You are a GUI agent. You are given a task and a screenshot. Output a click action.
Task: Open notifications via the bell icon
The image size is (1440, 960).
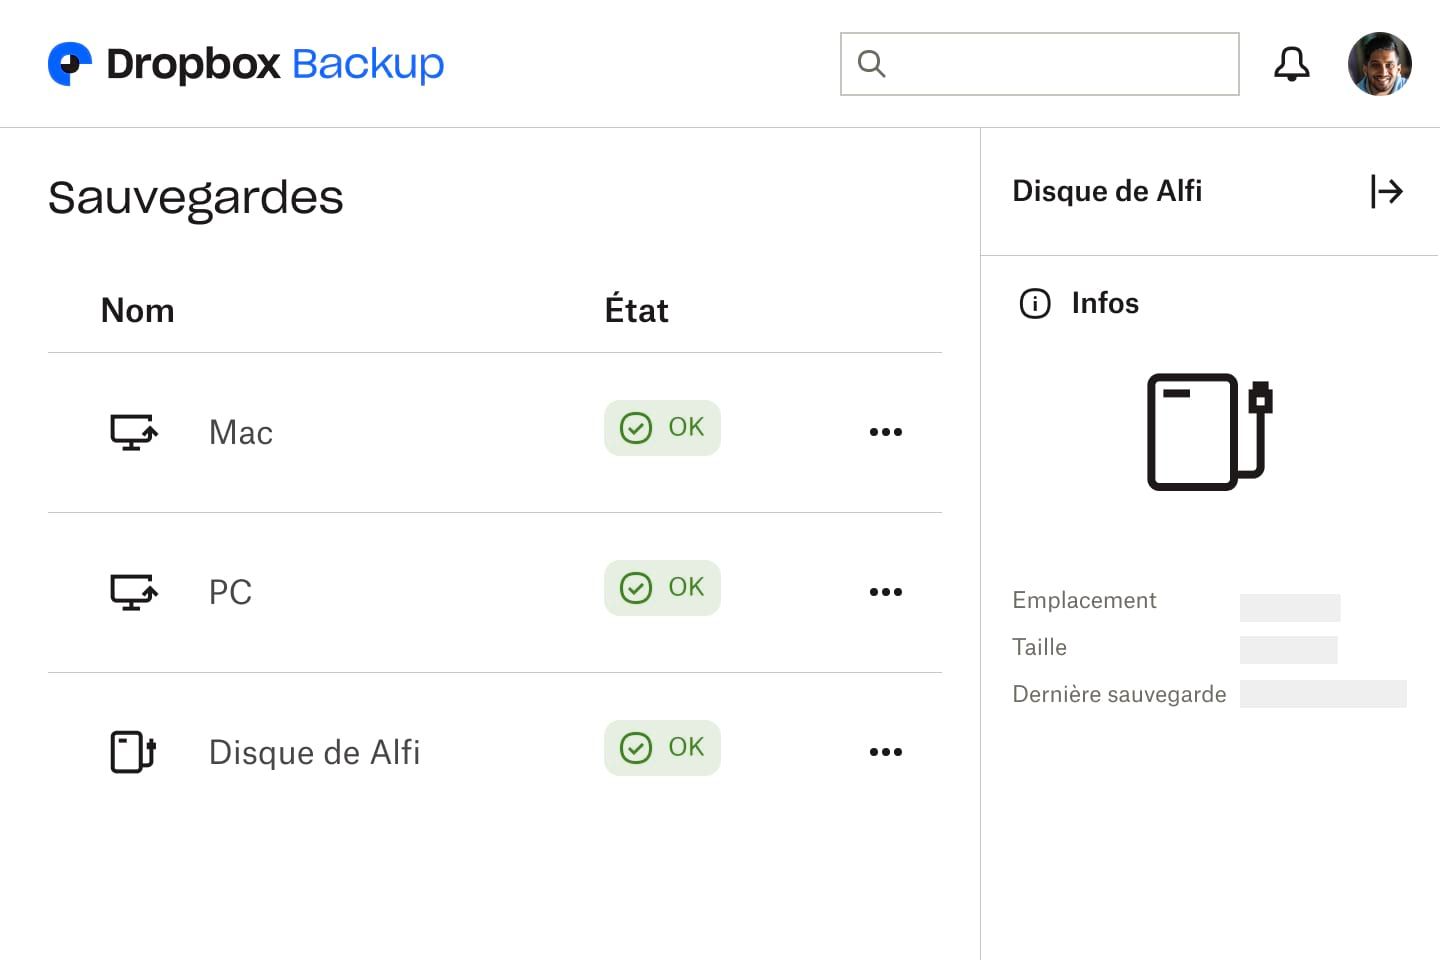click(1292, 63)
